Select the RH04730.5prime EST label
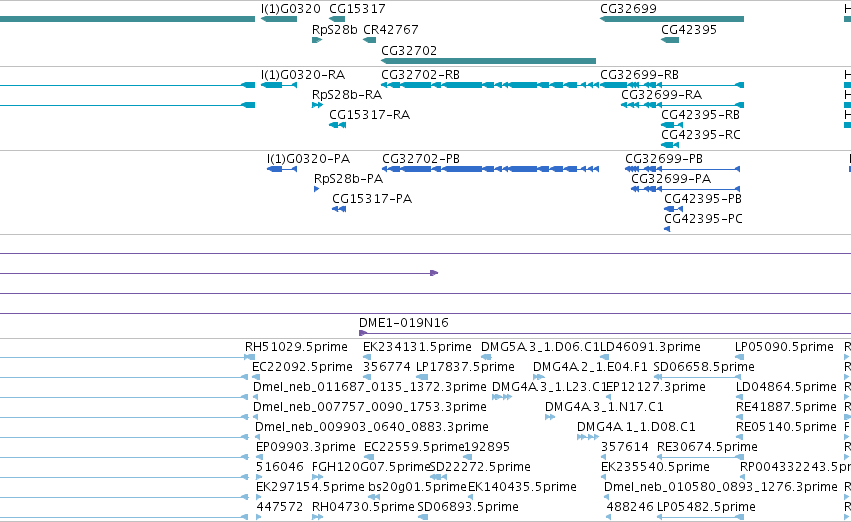 coord(363,507)
